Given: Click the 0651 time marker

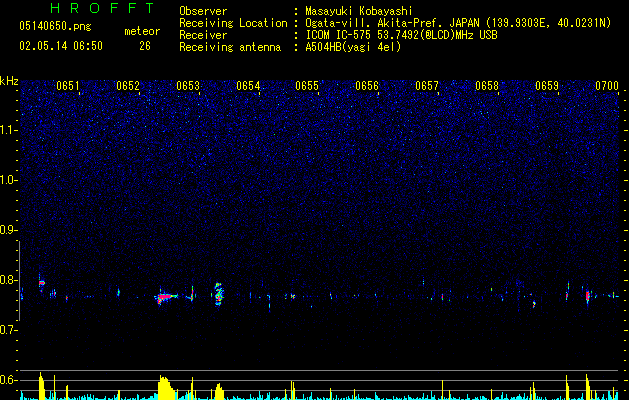Looking at the screenshot, I should coord(68,86).
